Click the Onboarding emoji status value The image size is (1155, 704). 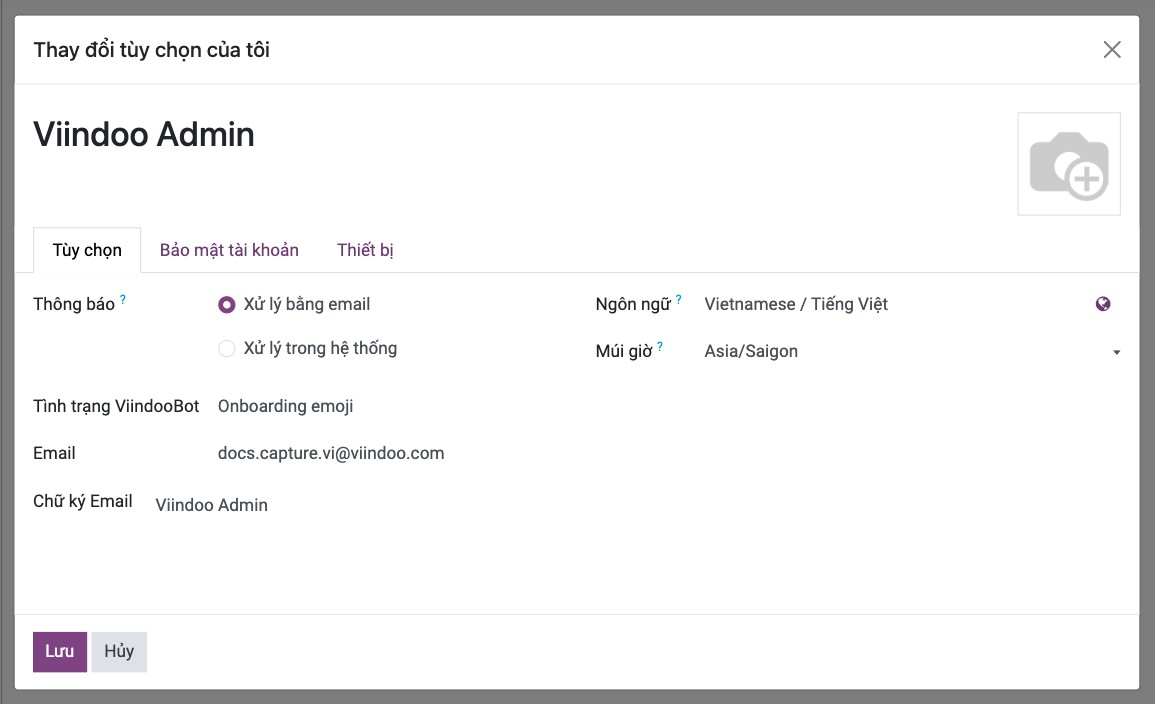point(285,406)
